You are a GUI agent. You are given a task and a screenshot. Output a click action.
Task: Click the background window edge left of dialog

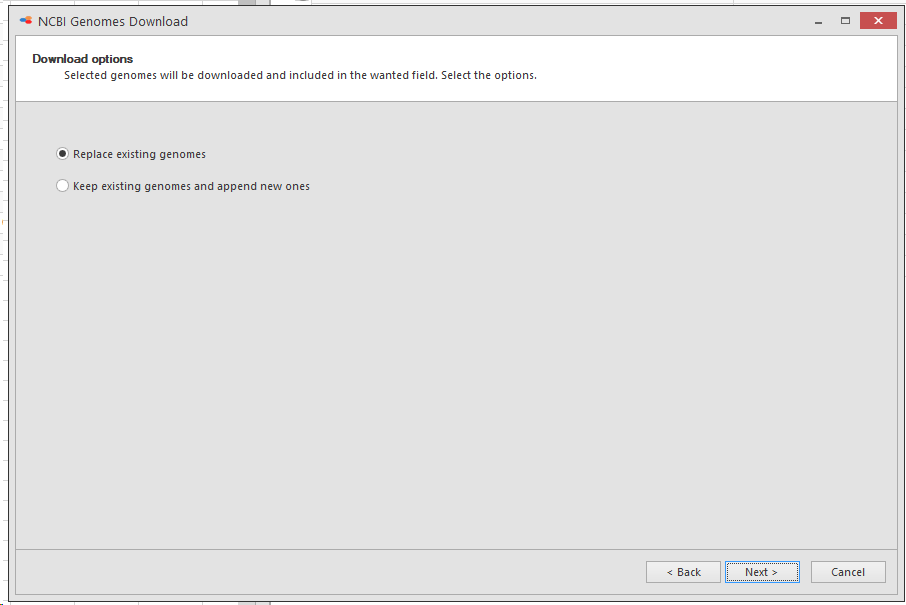coord(3,300)
